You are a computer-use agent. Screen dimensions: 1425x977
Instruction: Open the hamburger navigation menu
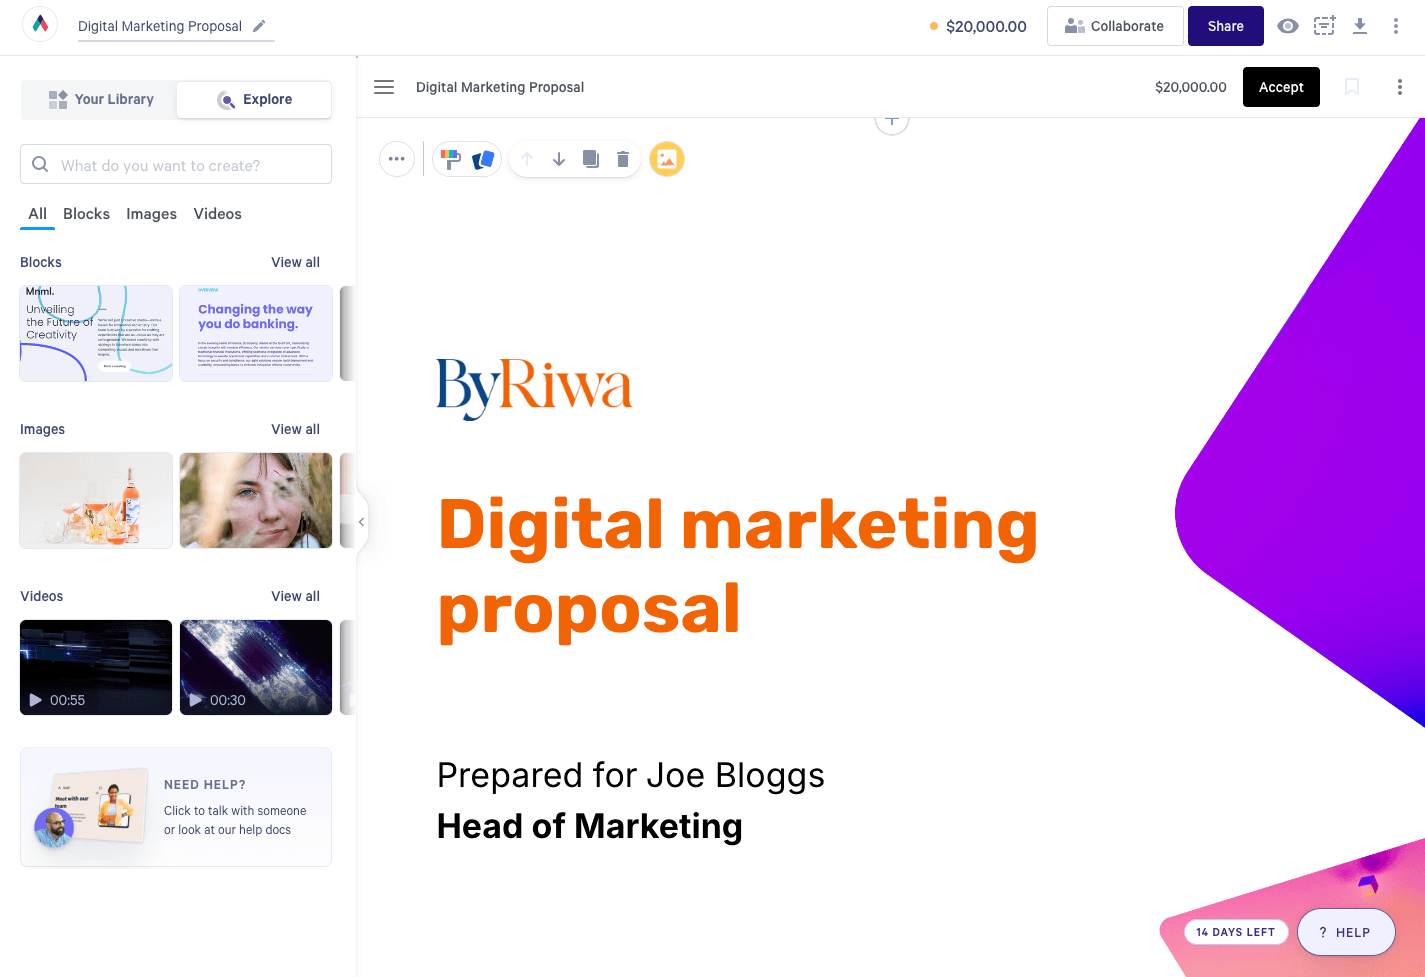[x=384, y=87]
